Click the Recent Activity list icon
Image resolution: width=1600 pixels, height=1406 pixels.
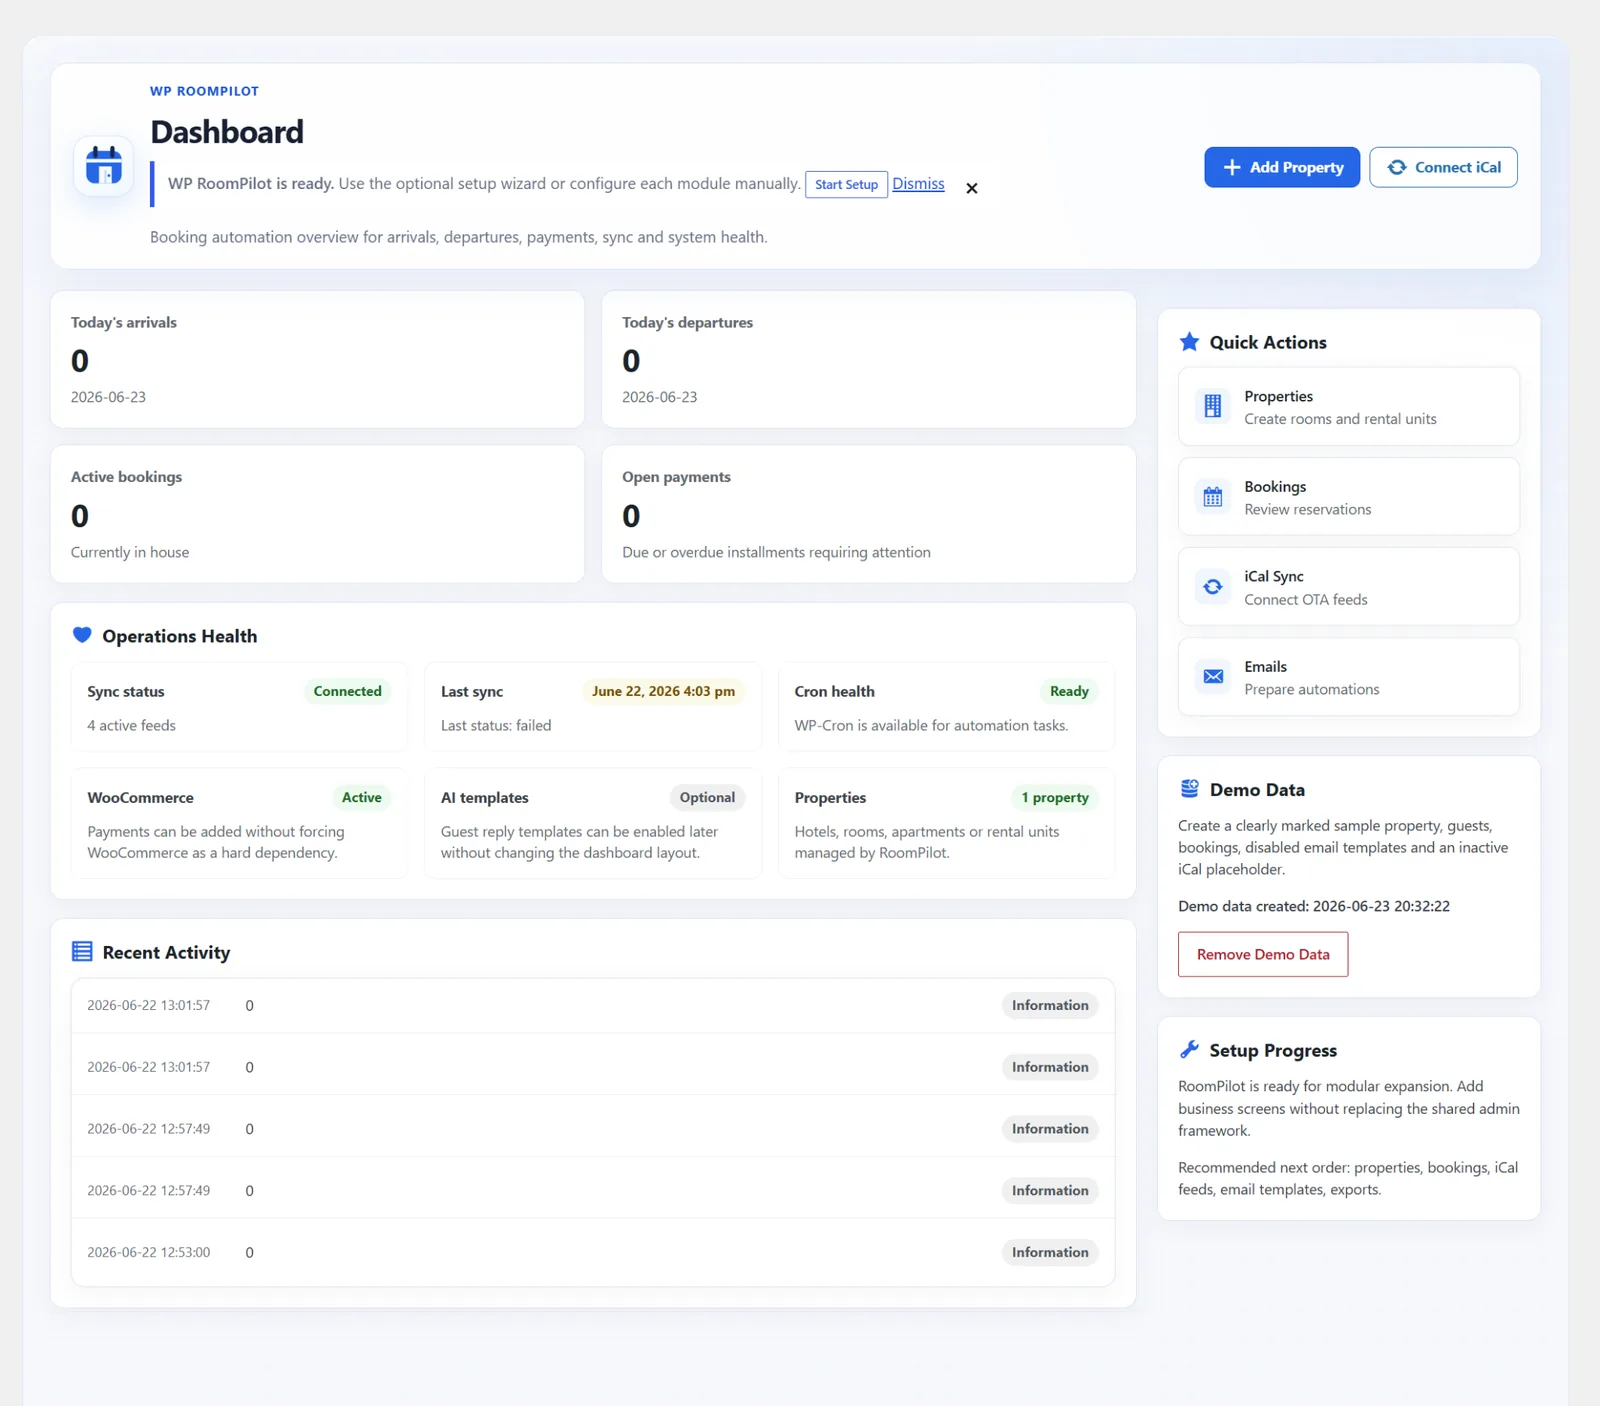coord(82,952)
